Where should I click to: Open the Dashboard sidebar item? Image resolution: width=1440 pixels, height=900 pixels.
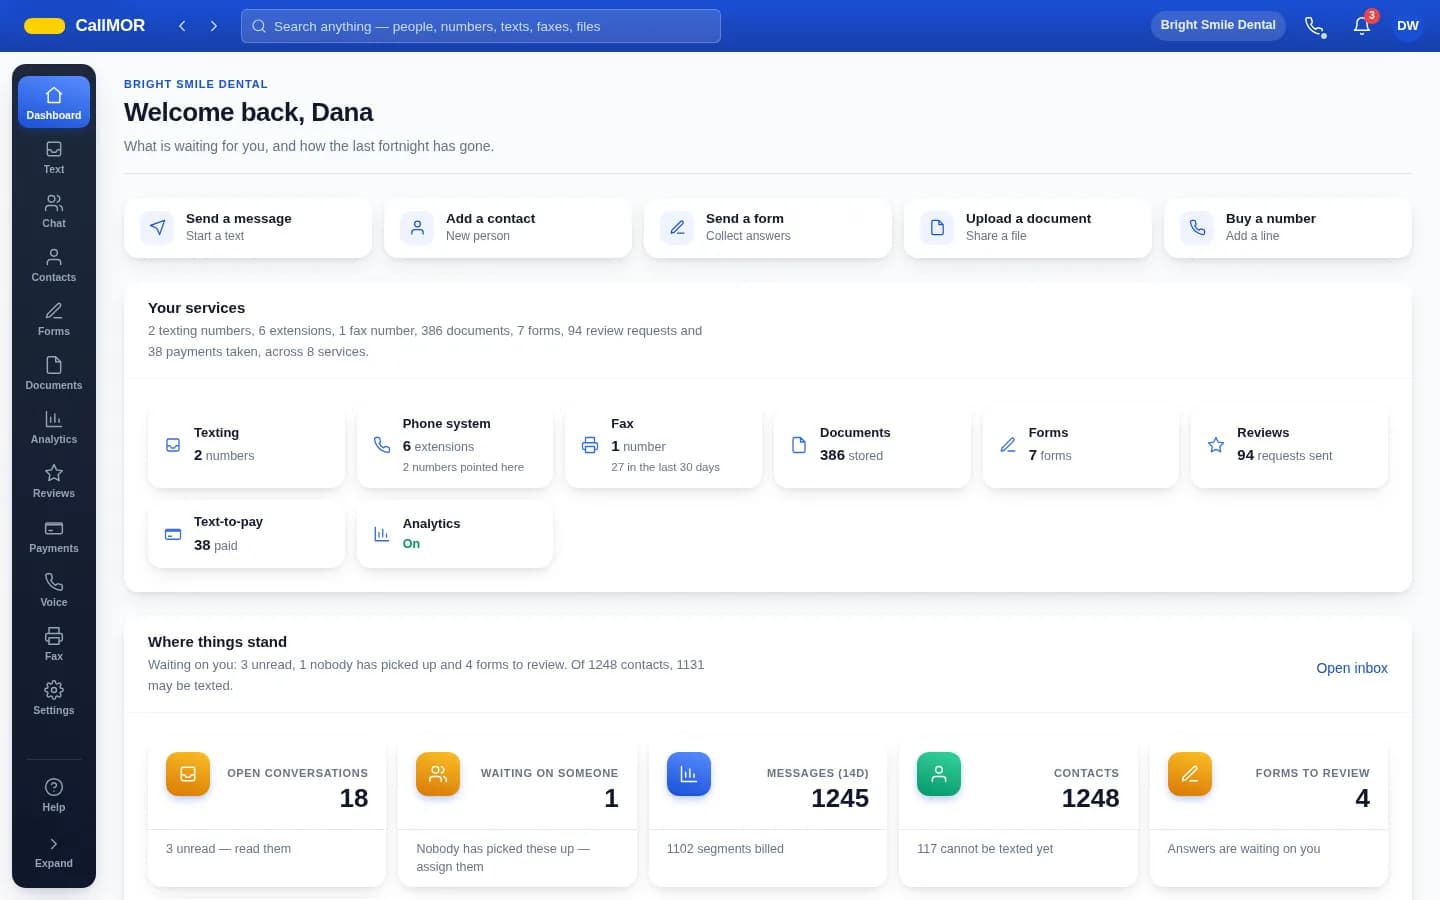click(54, 102)
